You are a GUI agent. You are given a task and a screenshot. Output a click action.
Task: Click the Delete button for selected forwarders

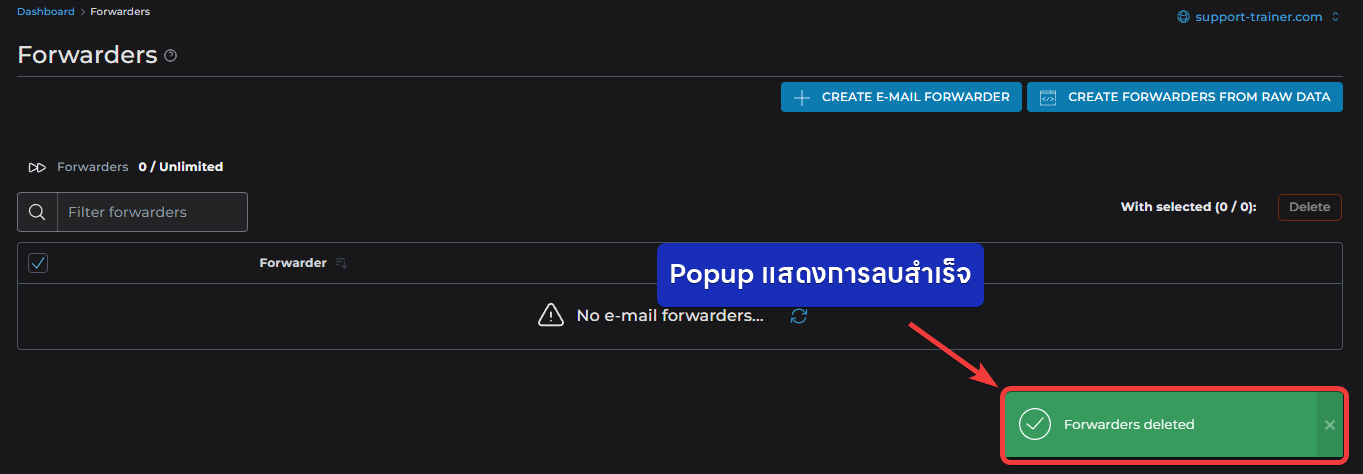pos(1310,207)
